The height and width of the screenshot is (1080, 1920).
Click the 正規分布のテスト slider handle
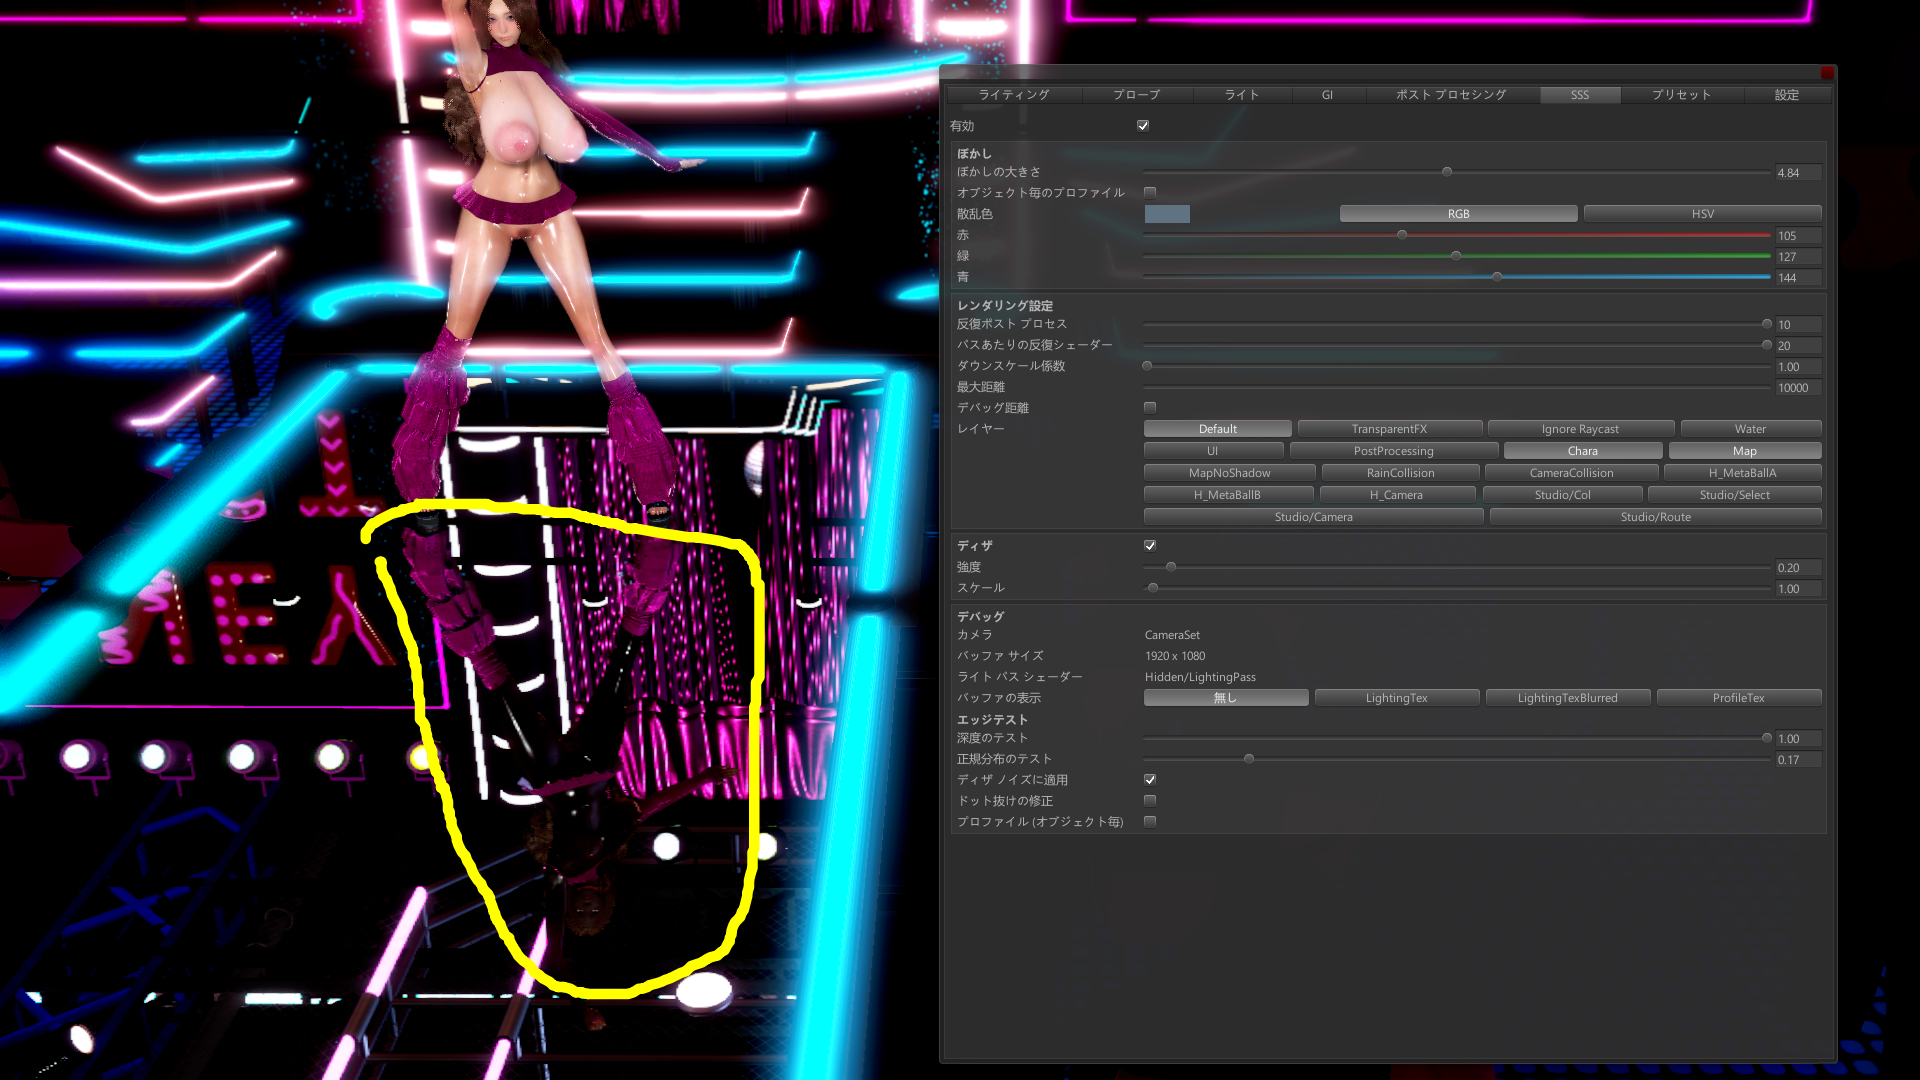1249,759
